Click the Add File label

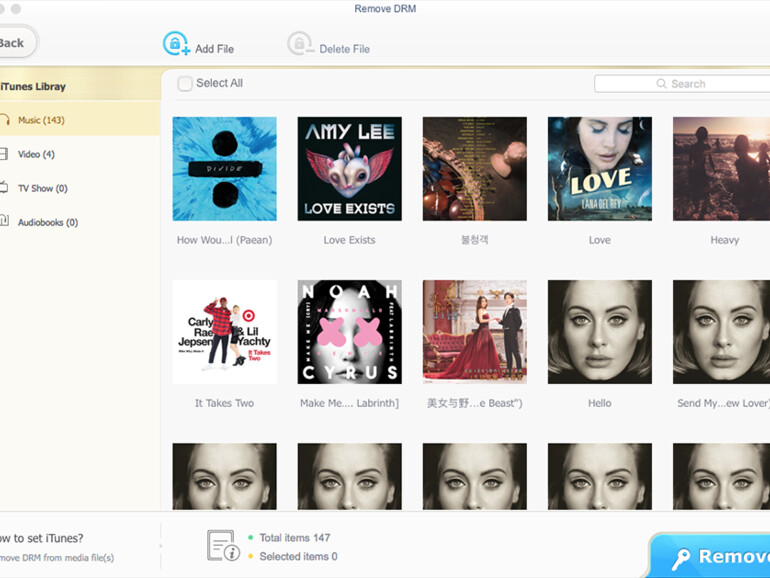tap(215, 49)
